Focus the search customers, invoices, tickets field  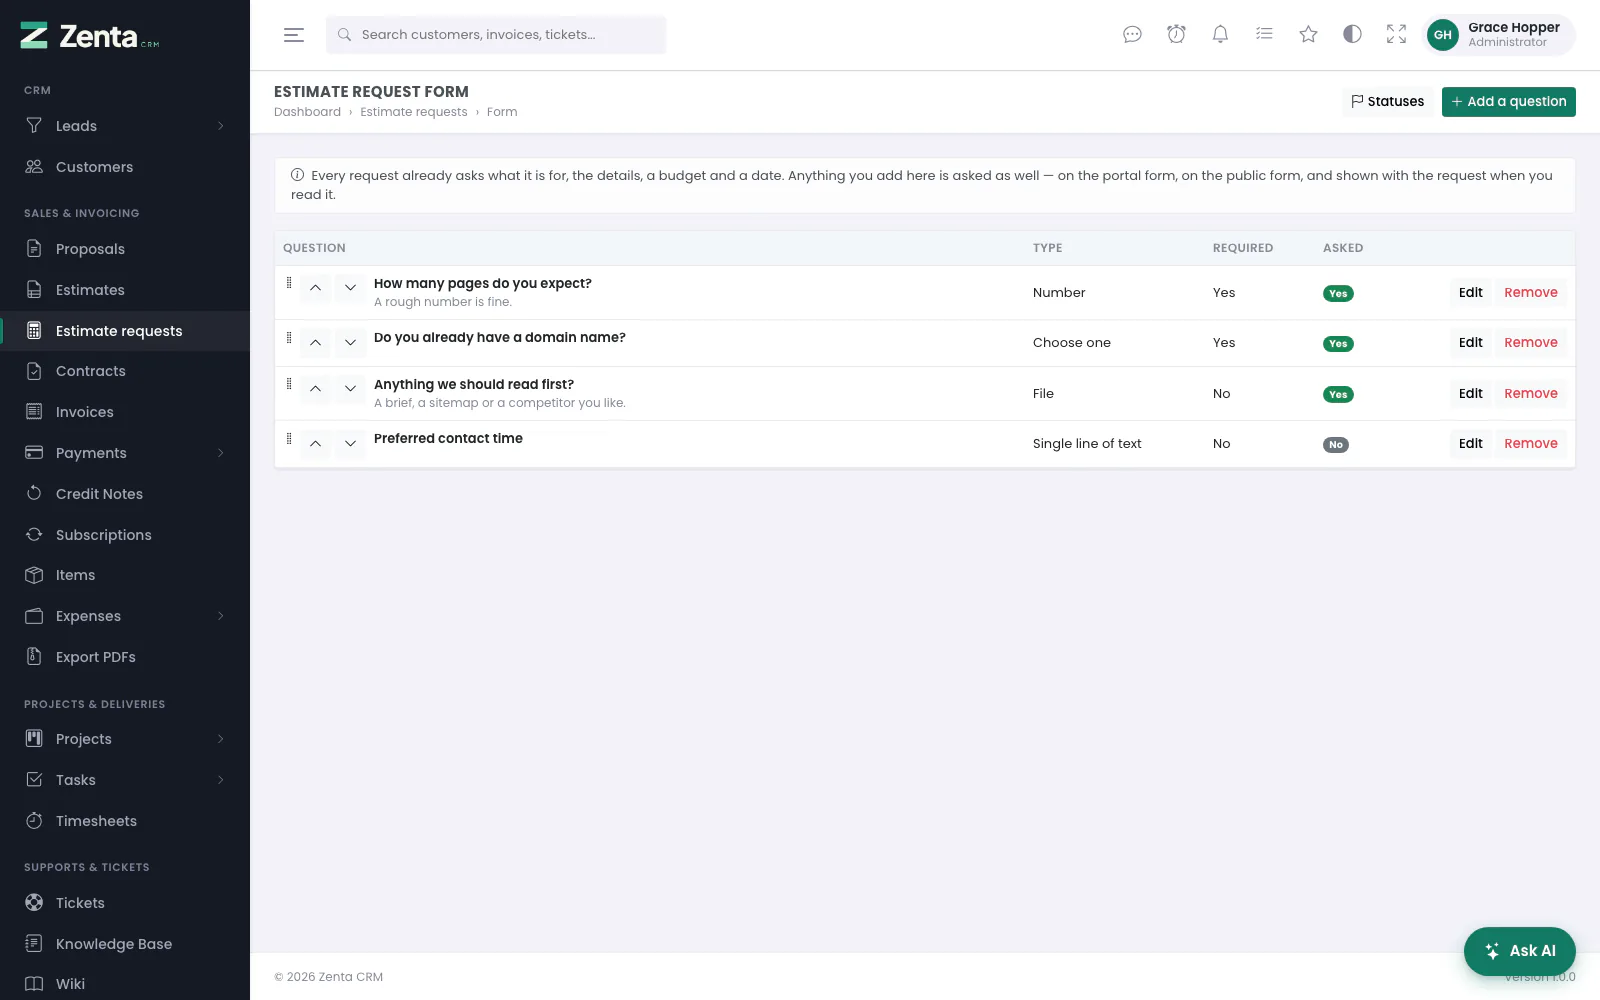496,35
